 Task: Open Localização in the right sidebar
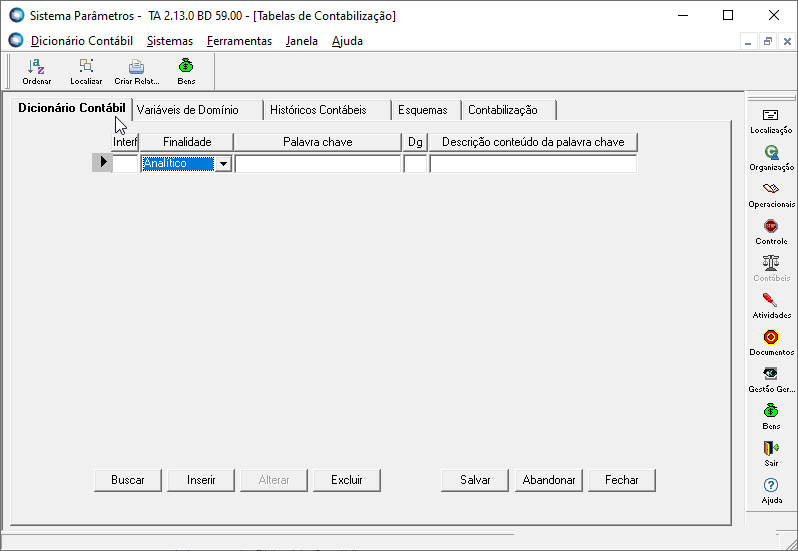pos(771,121)
